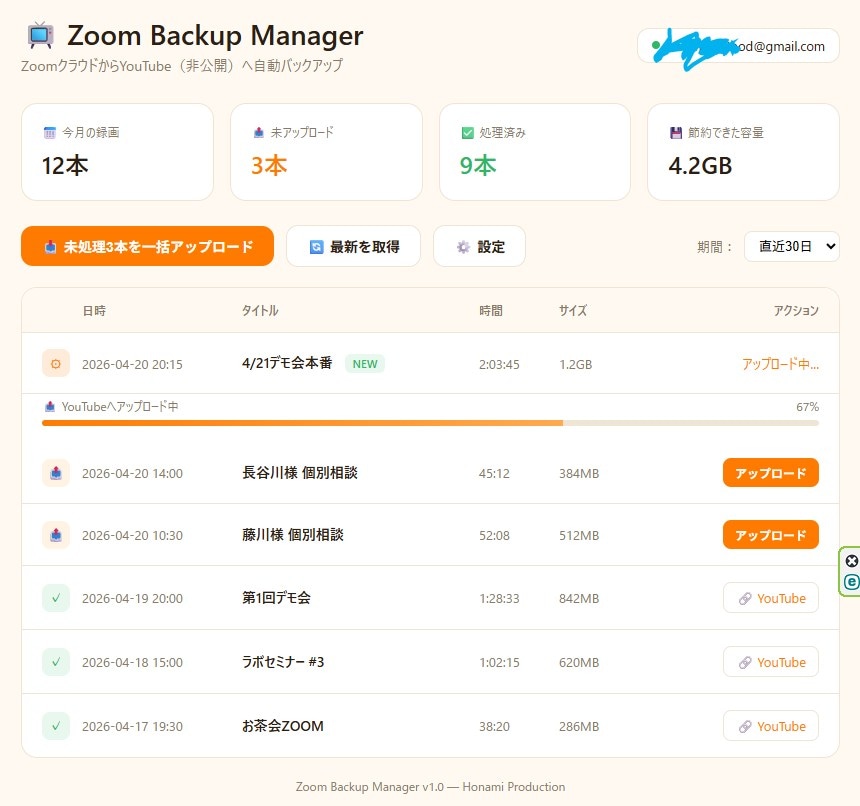Image resolution: width=860 pixels, height=806 pixels.
Task: Click the NEW badge on 4/21デモ会本番
Action: click(x=365, y=364)
